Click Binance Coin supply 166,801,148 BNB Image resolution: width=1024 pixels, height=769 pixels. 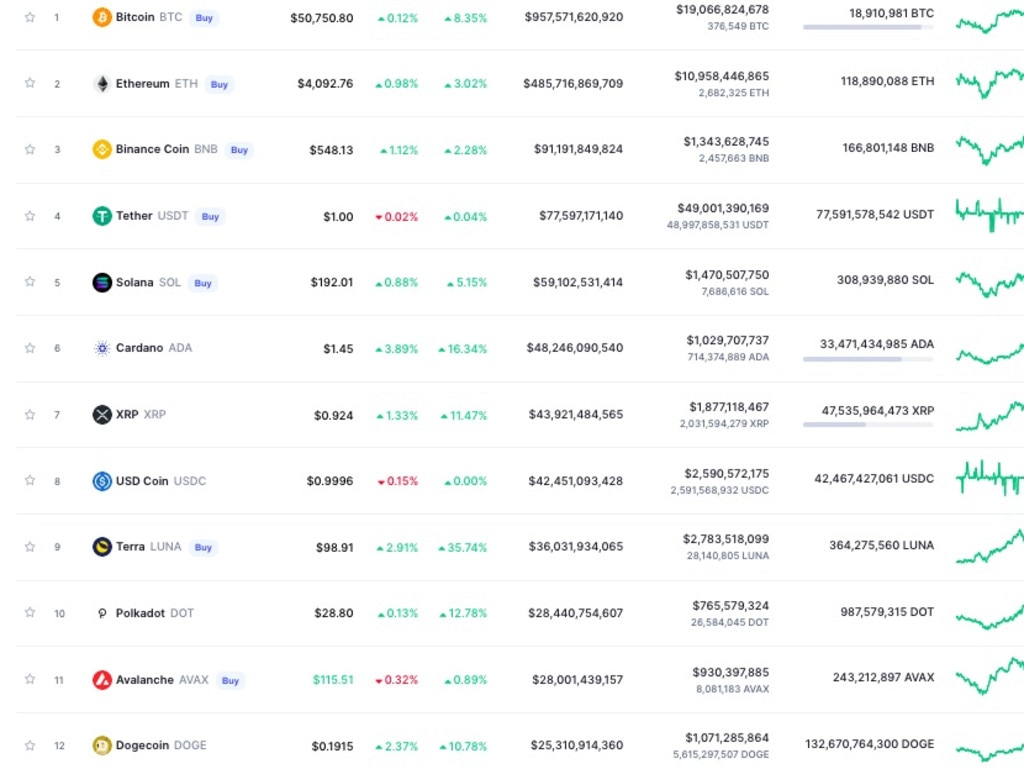click(888, 148)
